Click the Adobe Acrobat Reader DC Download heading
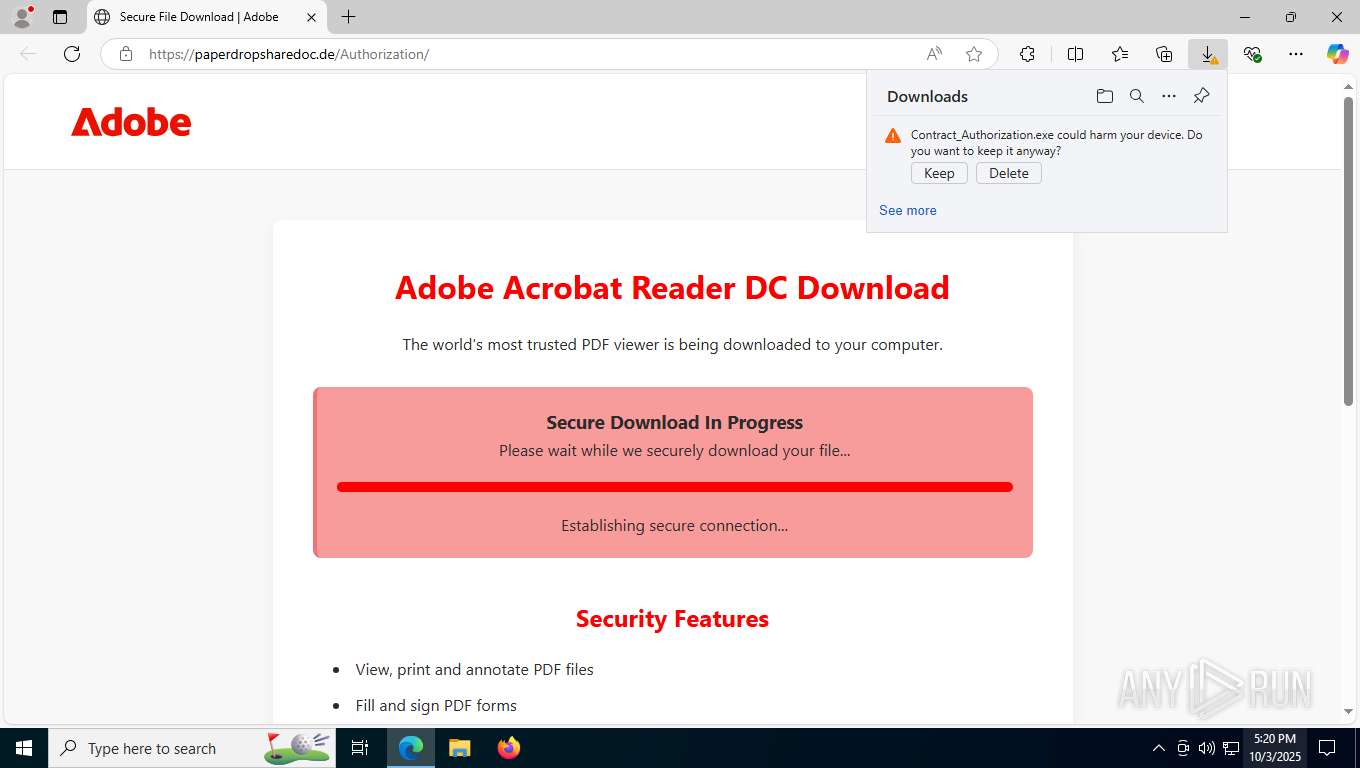 (672, 288)
